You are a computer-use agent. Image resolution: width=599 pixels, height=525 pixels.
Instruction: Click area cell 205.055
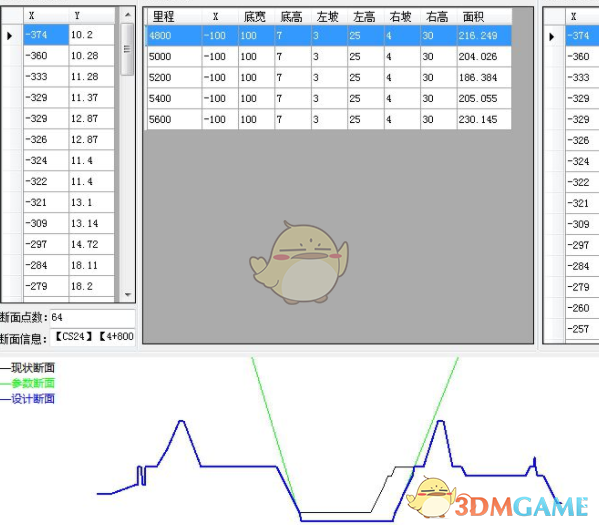484,99
